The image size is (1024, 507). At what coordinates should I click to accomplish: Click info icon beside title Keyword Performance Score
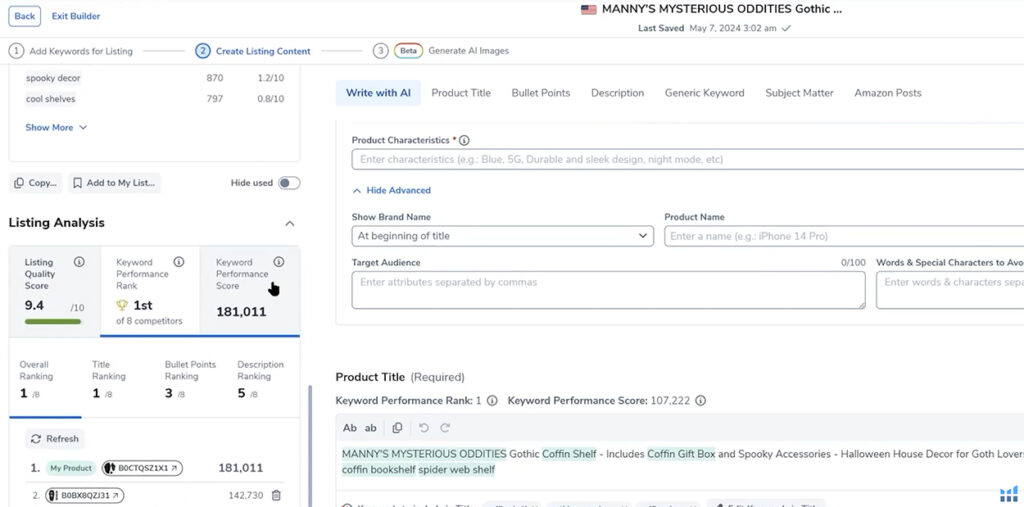click(x=701, y=401)
